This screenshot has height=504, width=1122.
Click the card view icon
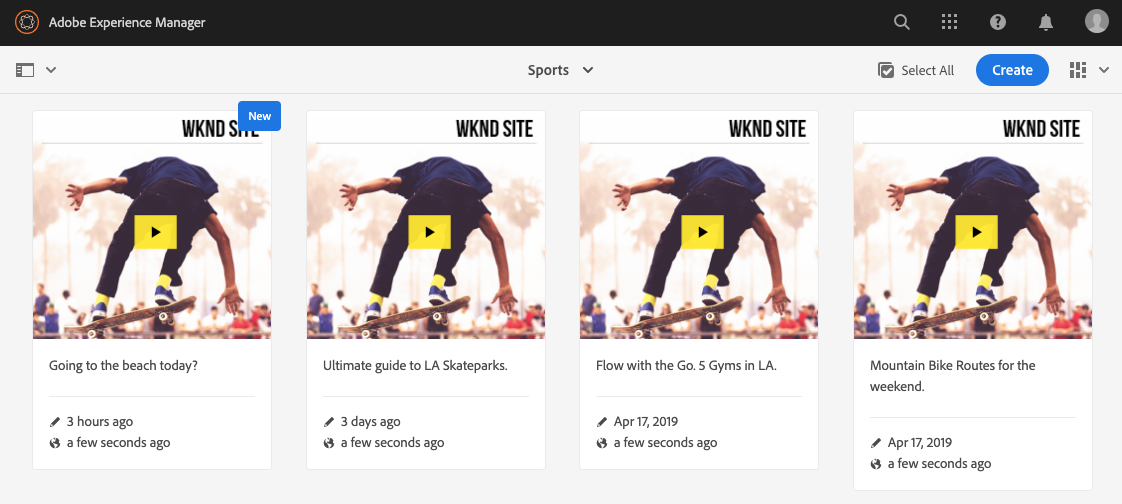click(1078, 70)
